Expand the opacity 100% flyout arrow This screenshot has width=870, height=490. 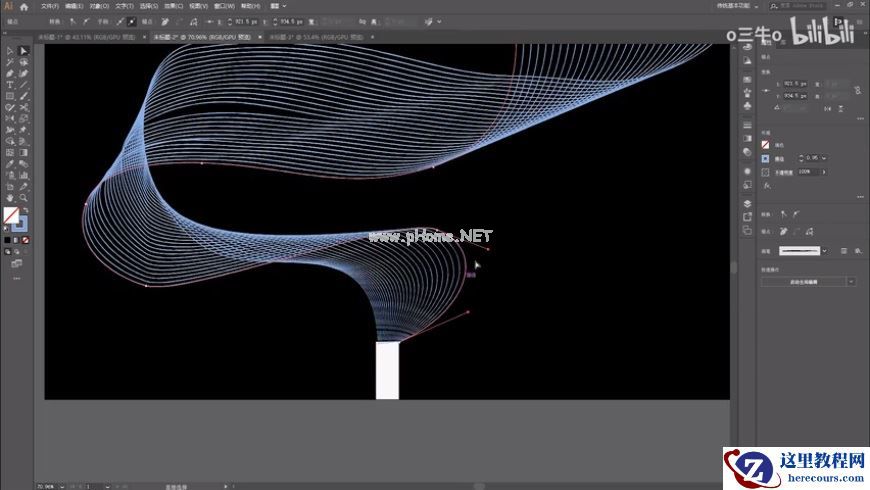coord(822,171)
